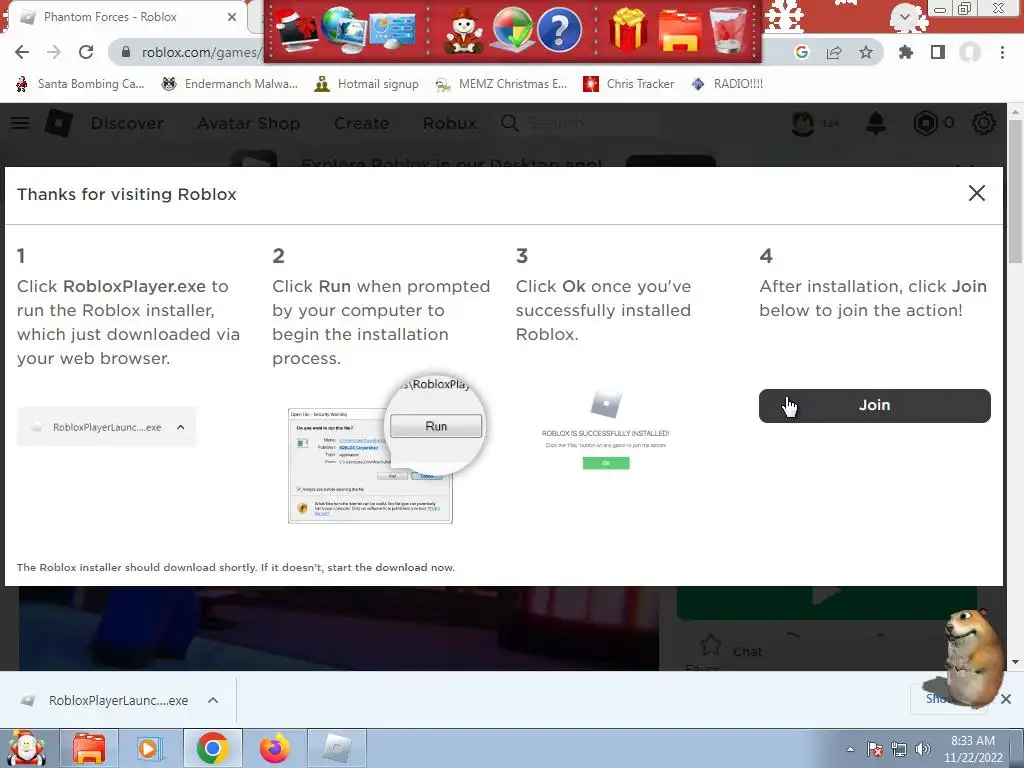Open the Endermanch Malwa... bookmark

tap(229, 84)
